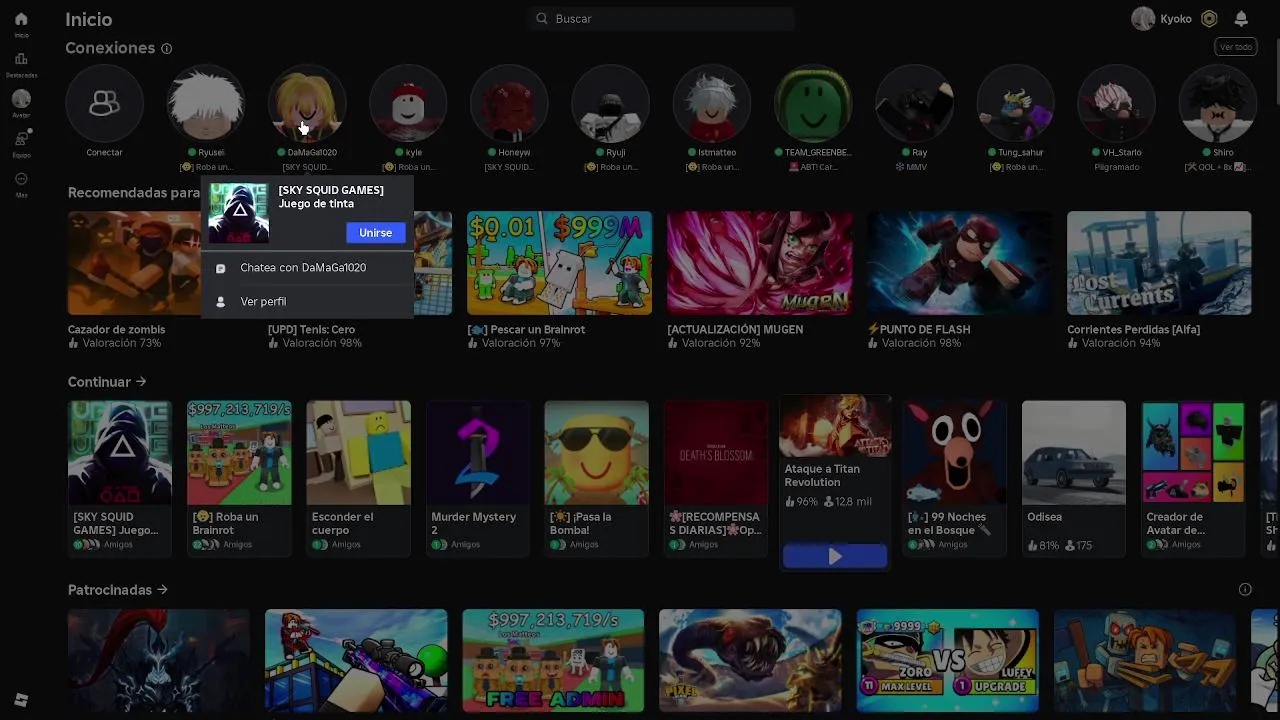Image resolution: width=1280 pixels, height=720 pixels.
Task: Open Murder Mystery 2 game
Action: coord(478,477)
